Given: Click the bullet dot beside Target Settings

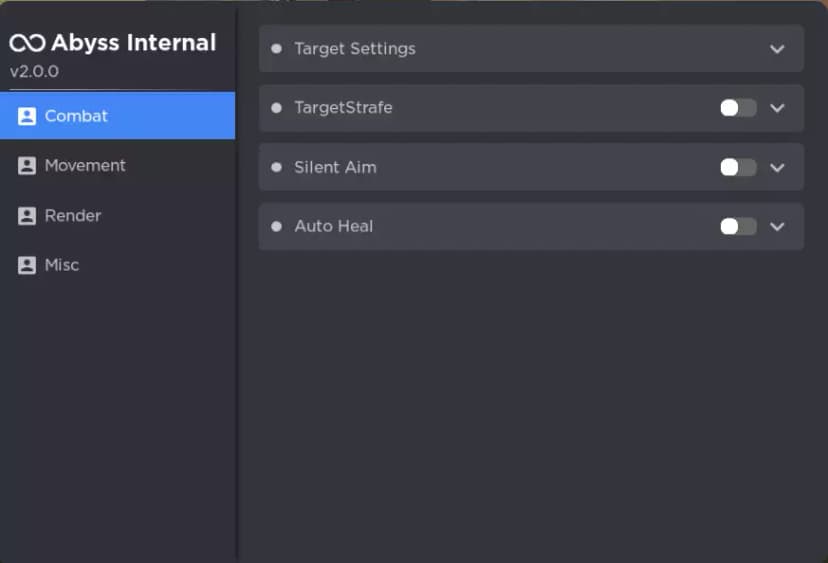Looking at the screenshot, I should tap(276, 48).
